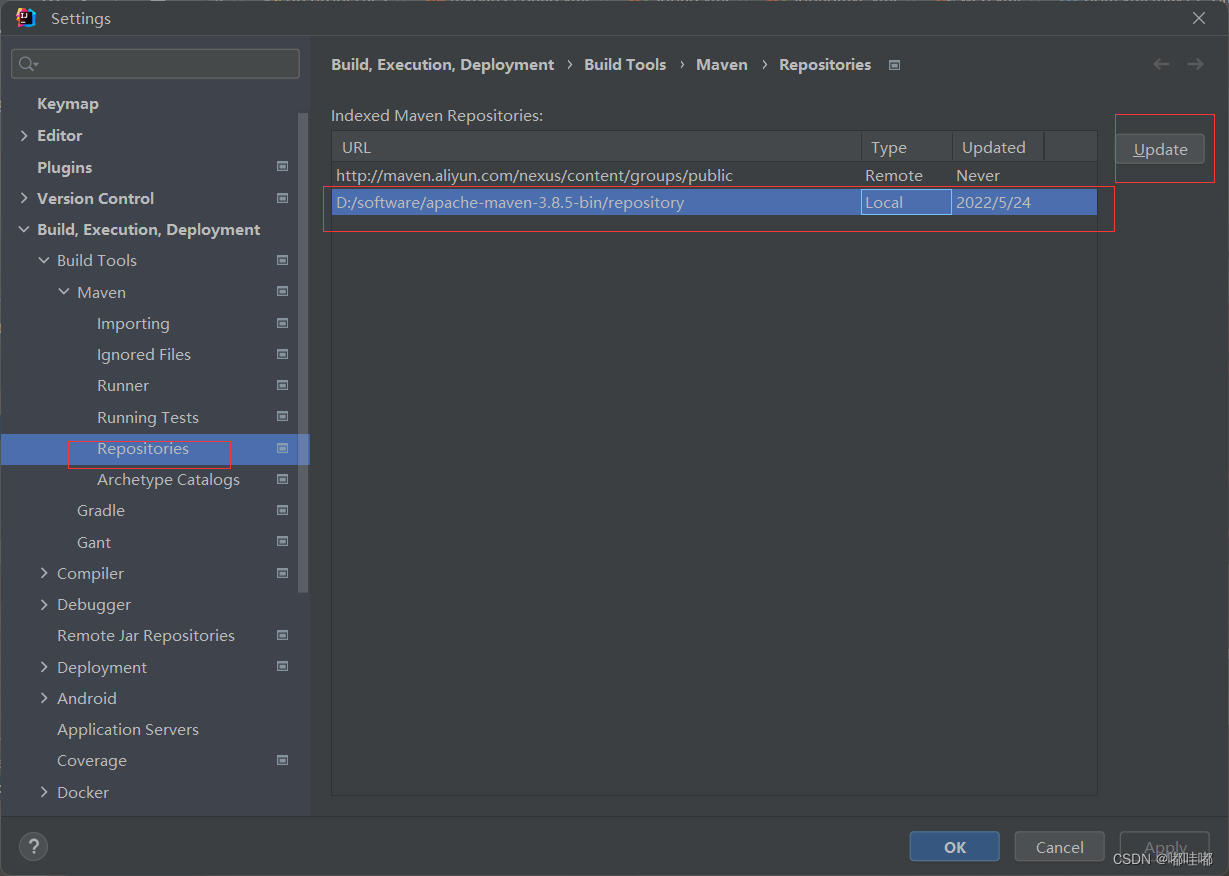Expand the Compiler node
Image resolution: width=1229 pixels, height=876 pixels.
(44, 573)
